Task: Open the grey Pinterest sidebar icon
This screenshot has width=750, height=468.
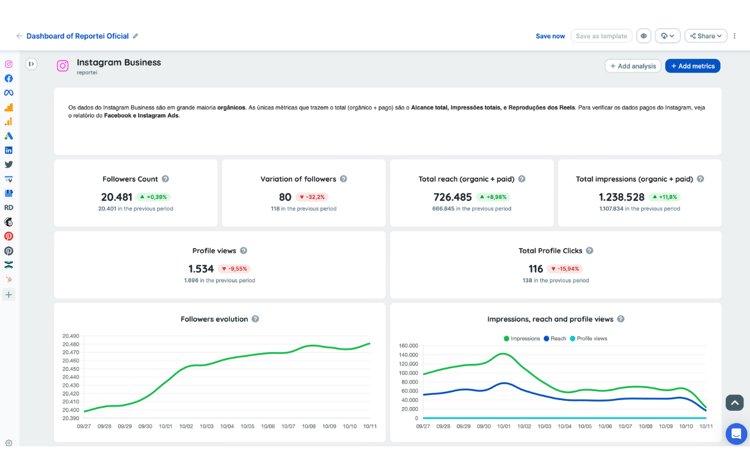Action: [x=9, y=251]
